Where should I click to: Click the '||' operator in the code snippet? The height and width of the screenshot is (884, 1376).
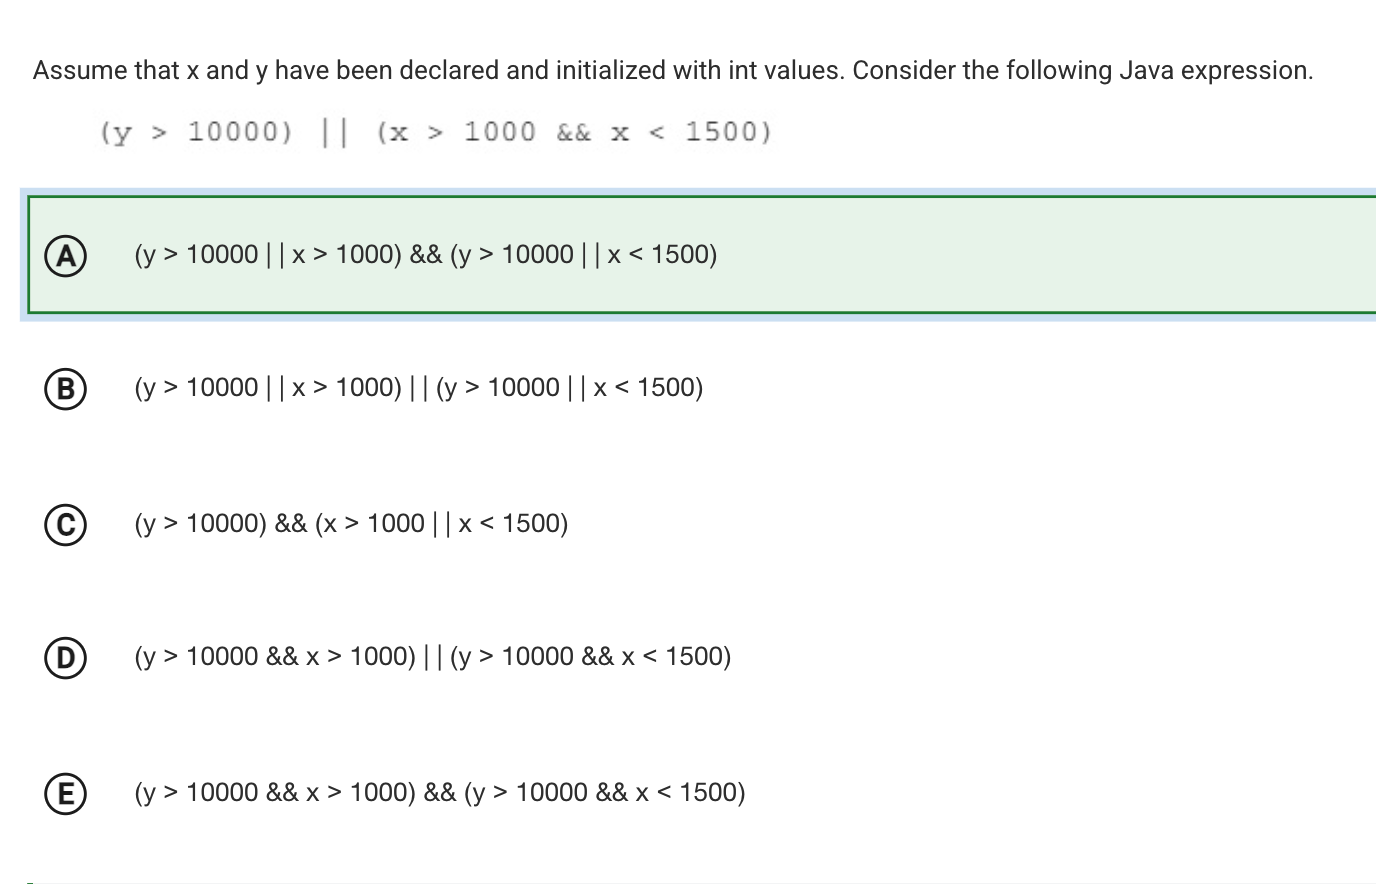(334, 132)
